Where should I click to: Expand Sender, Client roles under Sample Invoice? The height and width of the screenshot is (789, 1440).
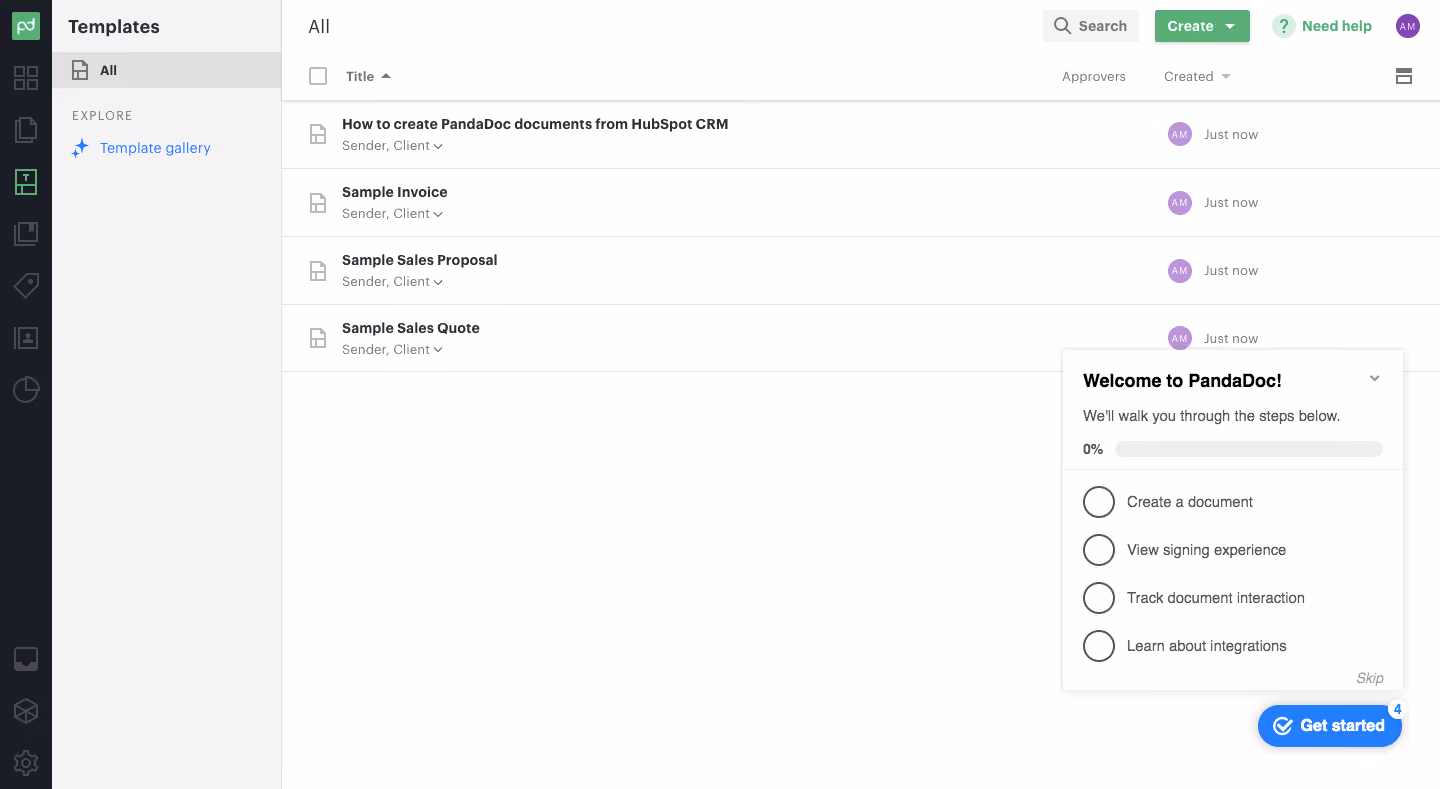coord(392,214)
